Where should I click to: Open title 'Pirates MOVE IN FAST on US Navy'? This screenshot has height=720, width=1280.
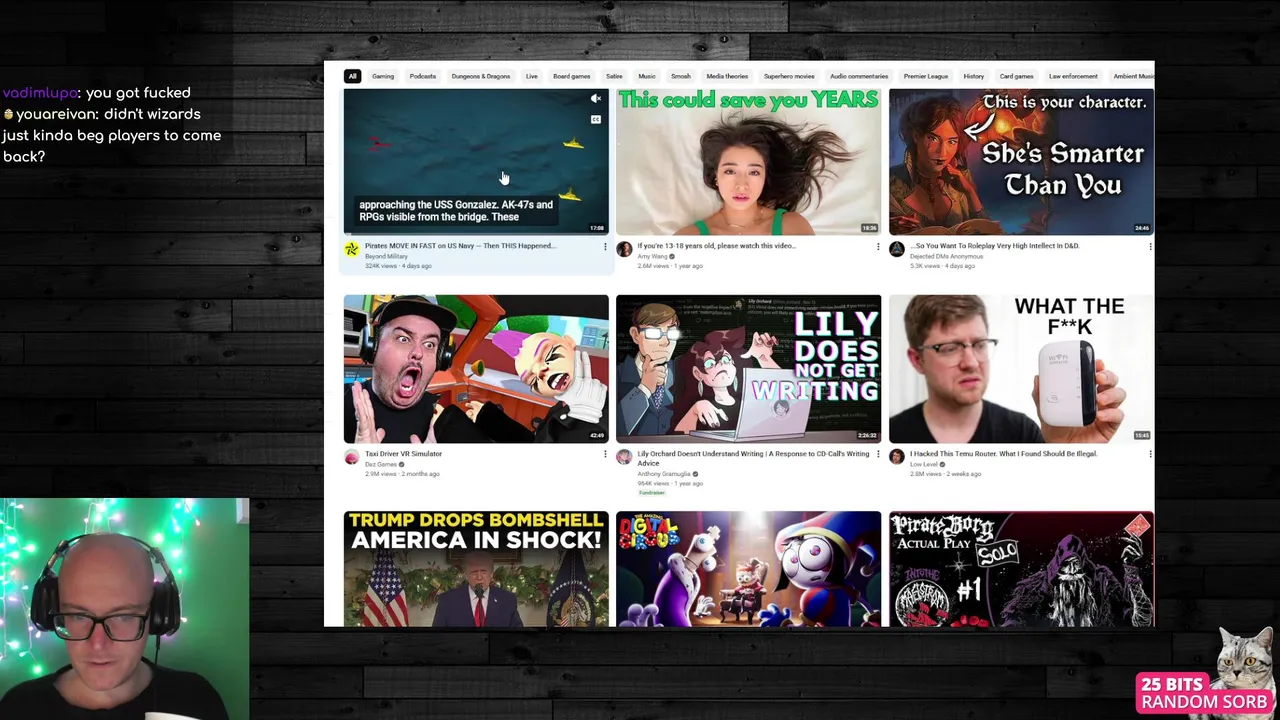click(460, 246)
